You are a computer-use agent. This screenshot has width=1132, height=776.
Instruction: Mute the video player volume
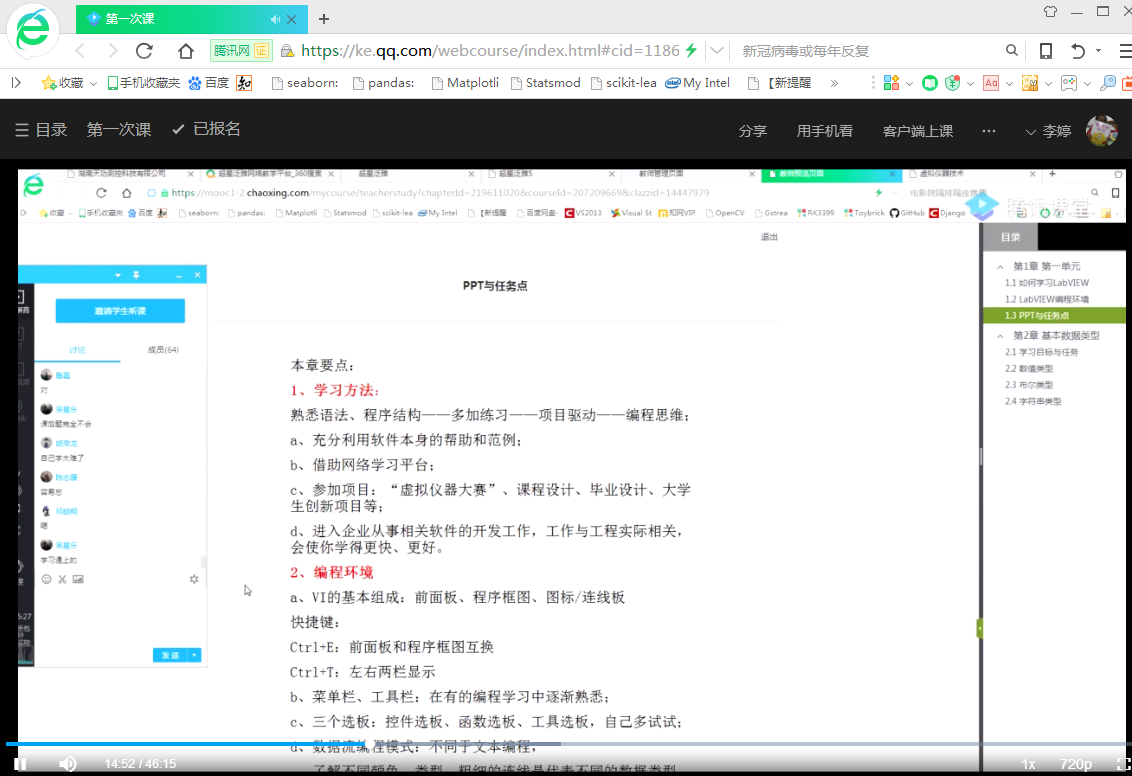point(67,764)
